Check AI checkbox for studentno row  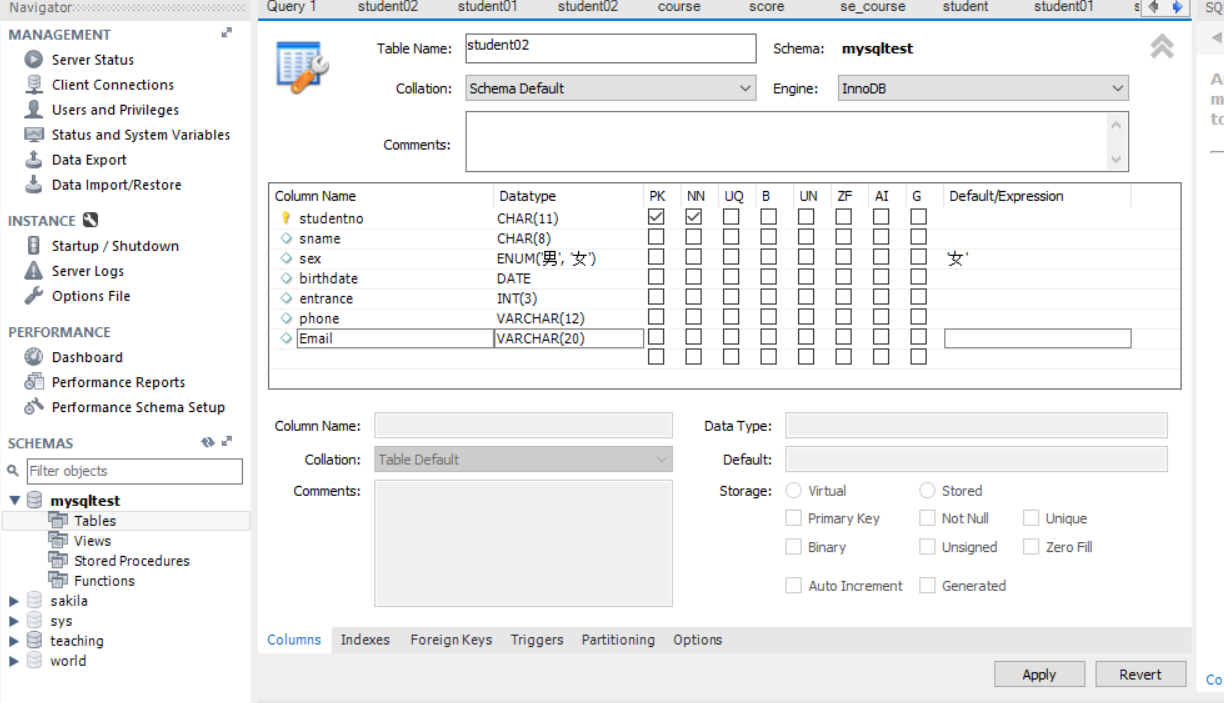[x=881, y=216]
